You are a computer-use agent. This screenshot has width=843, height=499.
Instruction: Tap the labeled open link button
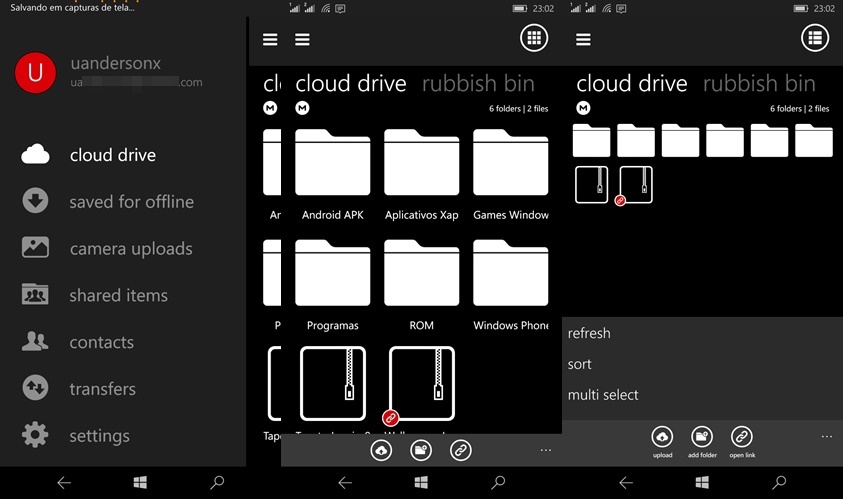(742, 442)
